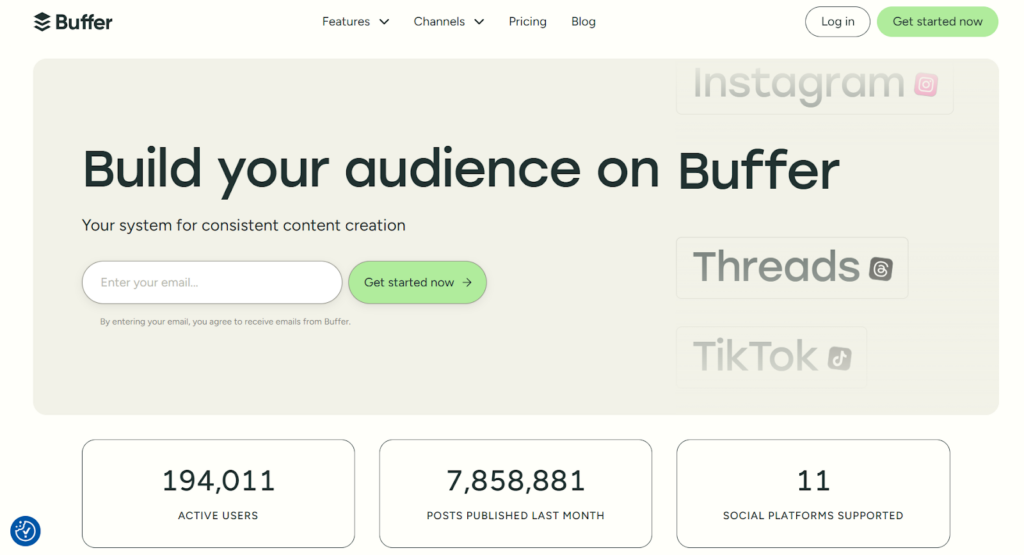The image size is (1024, 555).
Task: Click the 11 platforms figure
Action: pyautogui.click(x=813, y=481)
